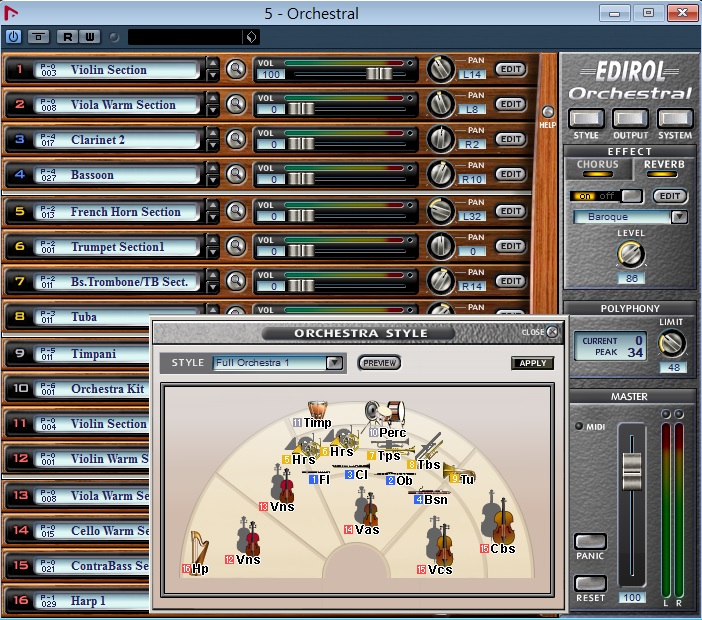Click the RESET button

click(x=590, y=583)
